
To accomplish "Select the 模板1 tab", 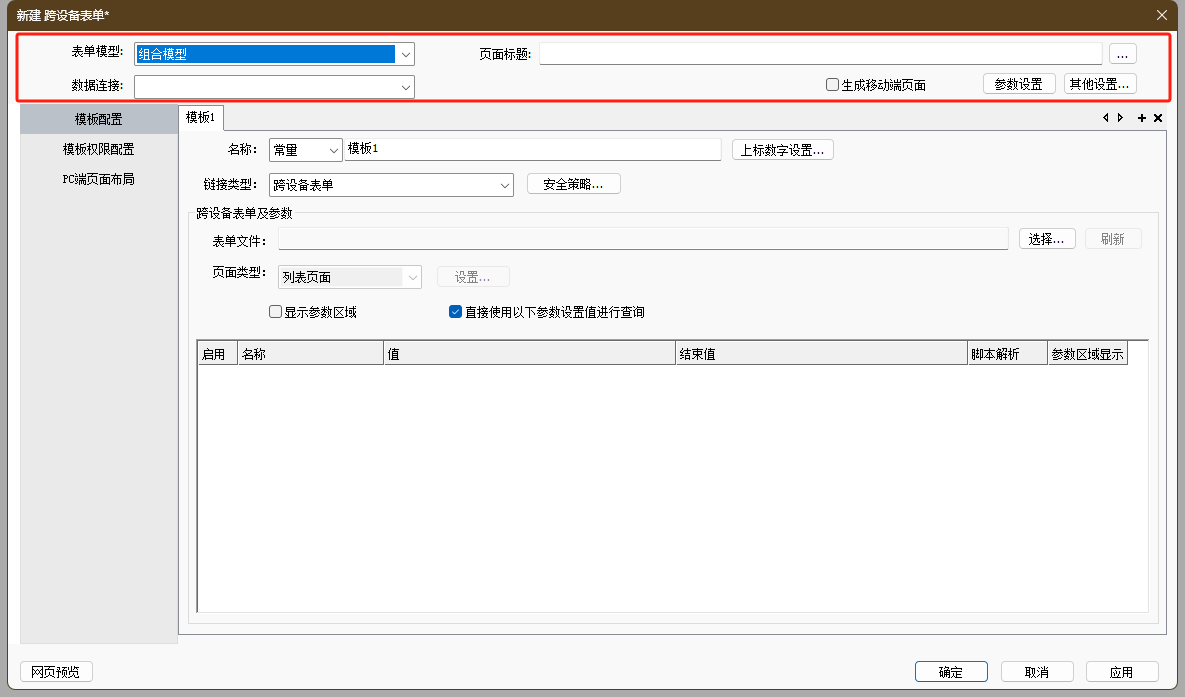I will (x=201, y=118).
